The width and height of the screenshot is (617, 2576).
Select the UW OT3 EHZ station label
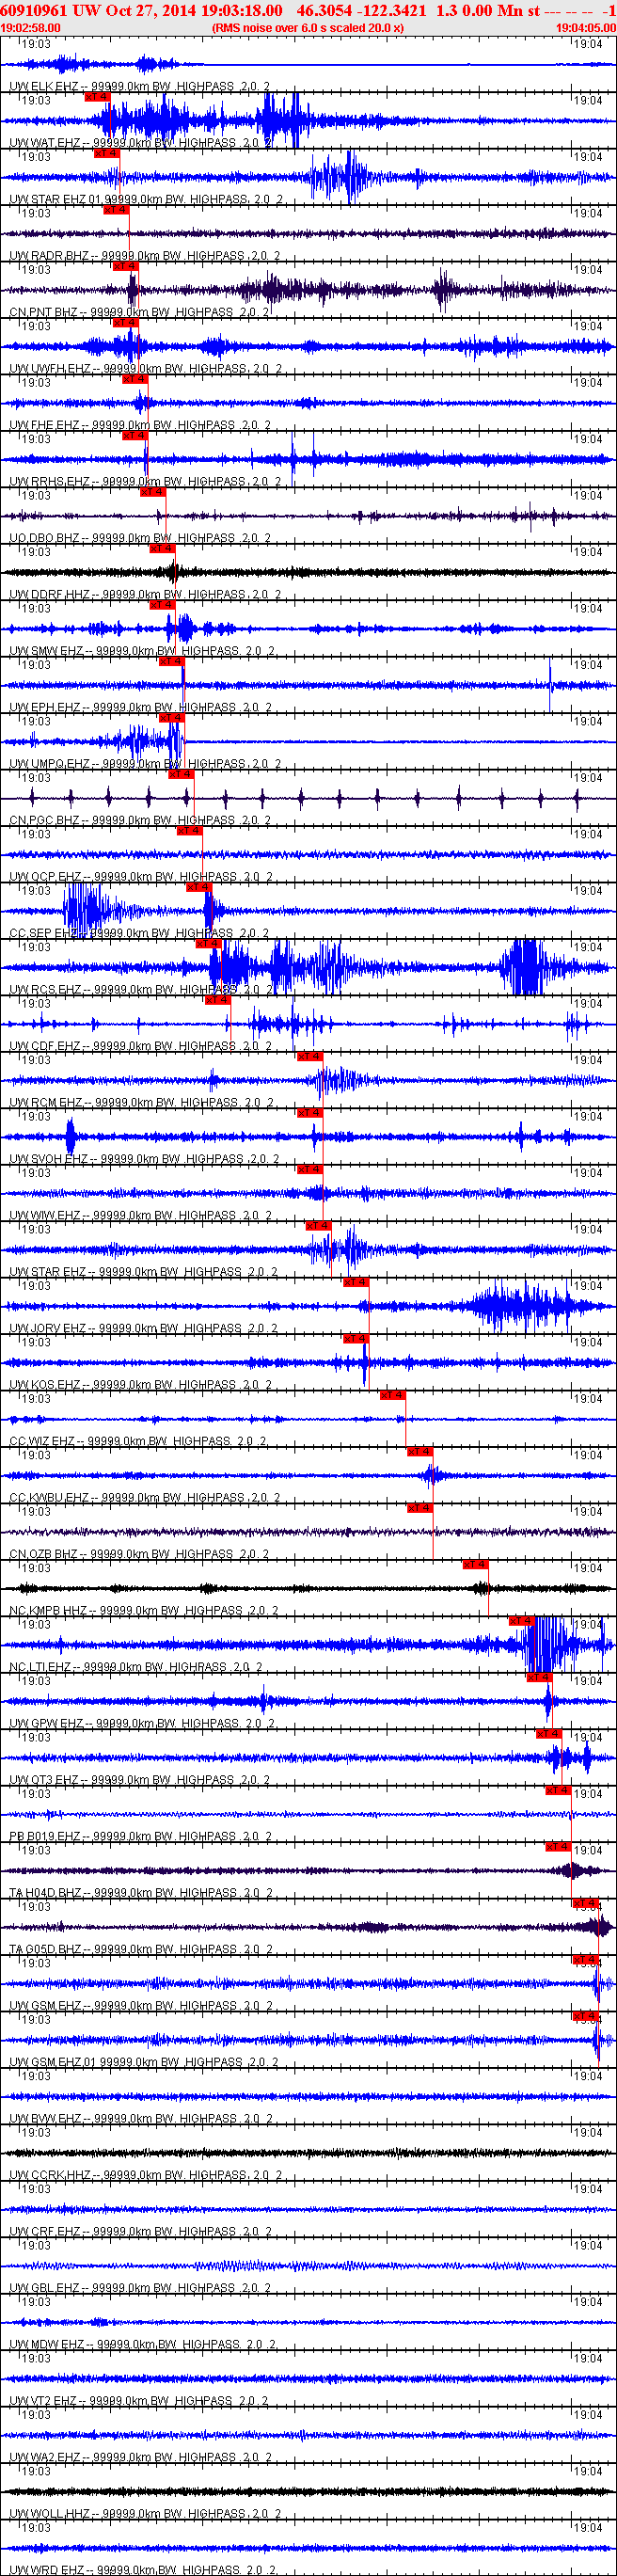tap(140, 1780)
